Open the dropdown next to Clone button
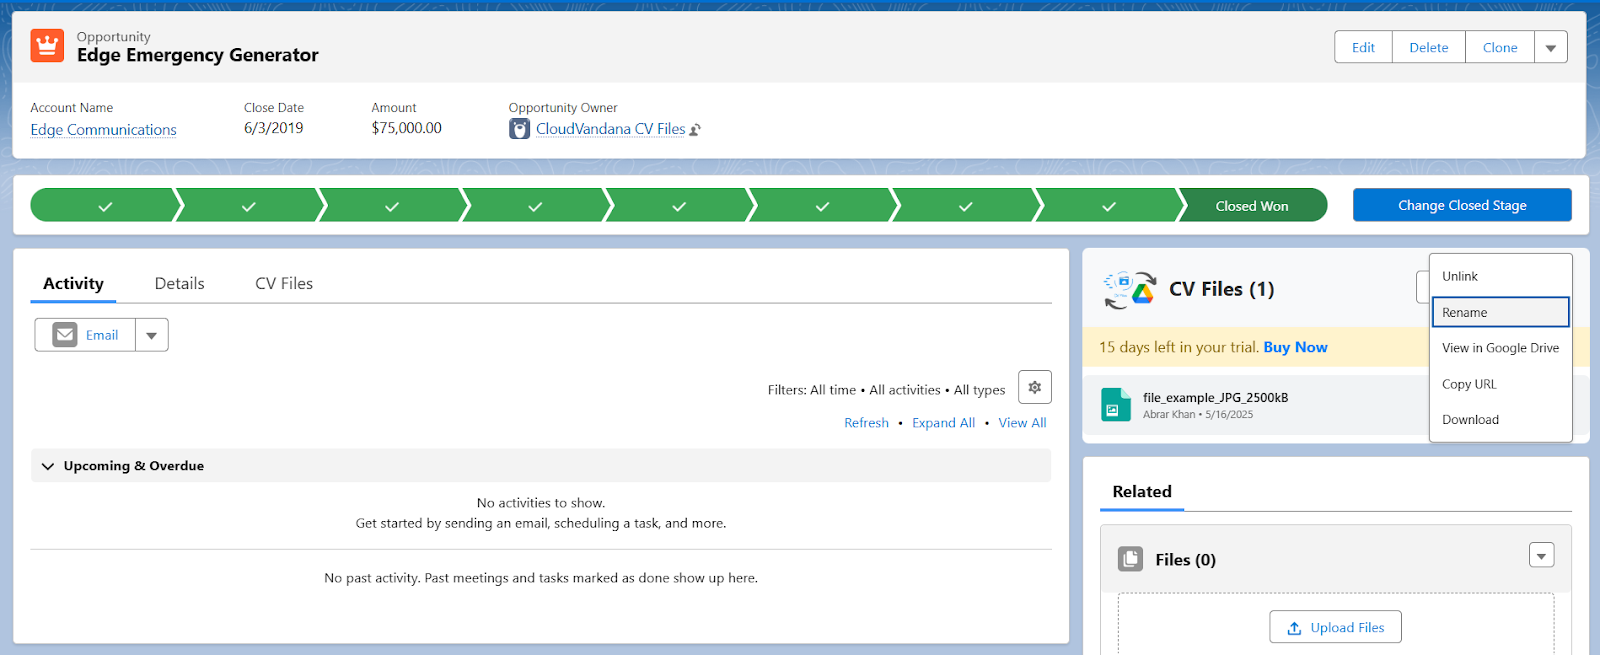This screenshot has width=1600, height=655. pos(1551,47)
